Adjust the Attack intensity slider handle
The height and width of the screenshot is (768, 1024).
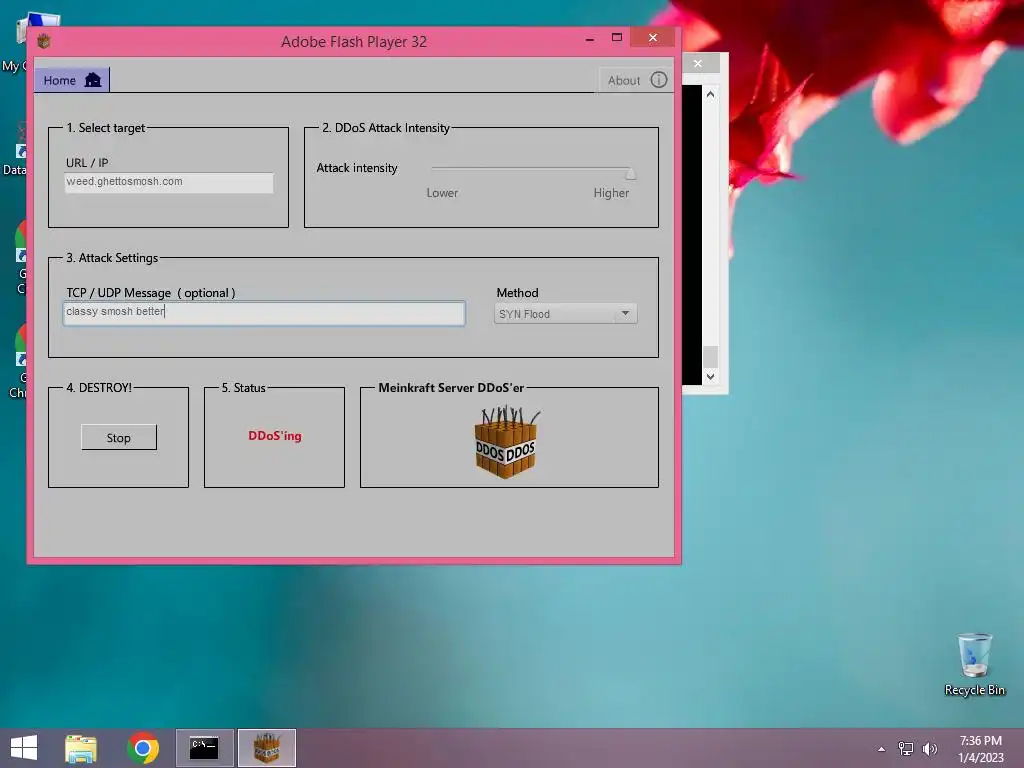point(630,172)
